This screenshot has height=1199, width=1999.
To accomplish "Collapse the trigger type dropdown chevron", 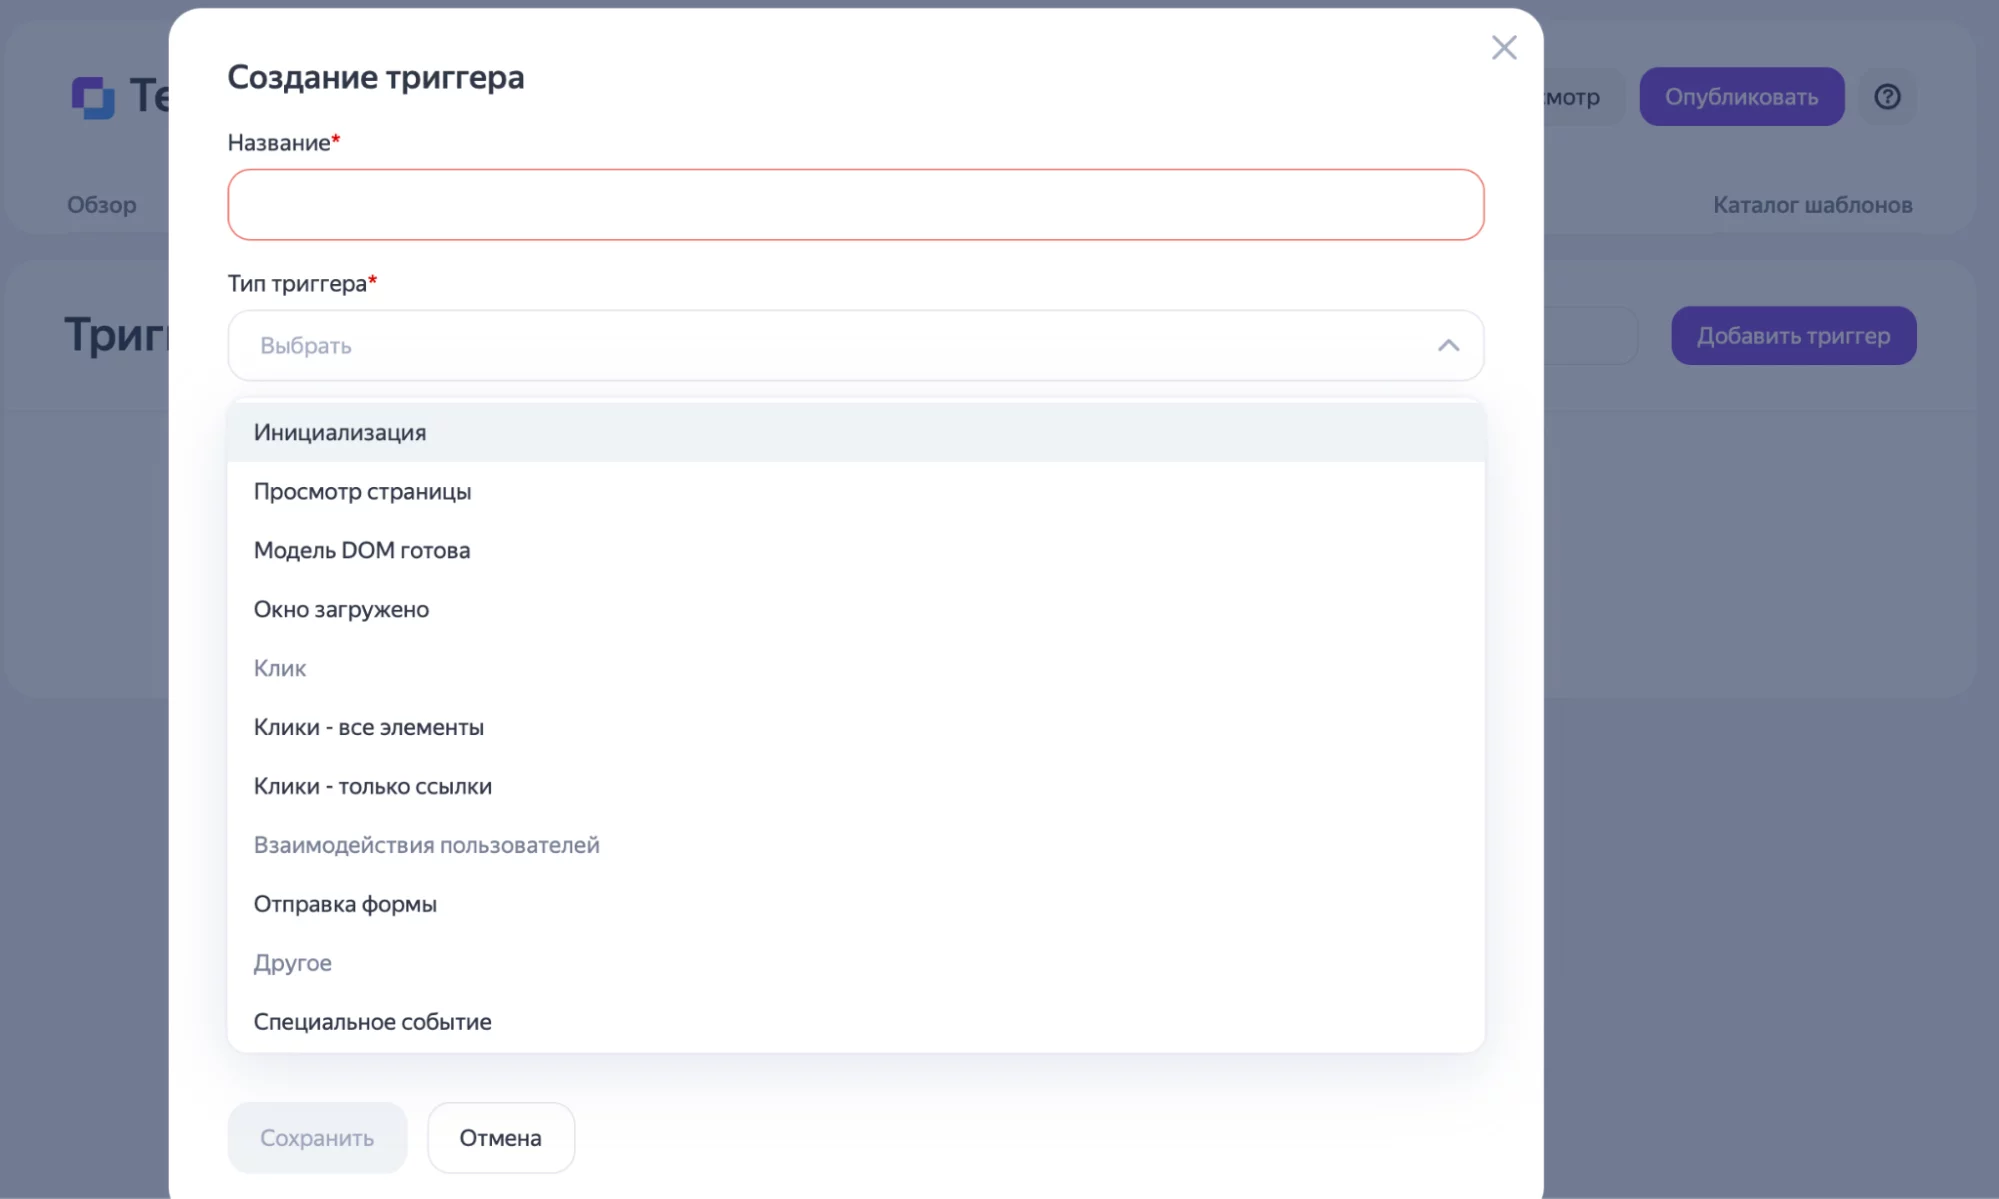I will point(1447,346).
